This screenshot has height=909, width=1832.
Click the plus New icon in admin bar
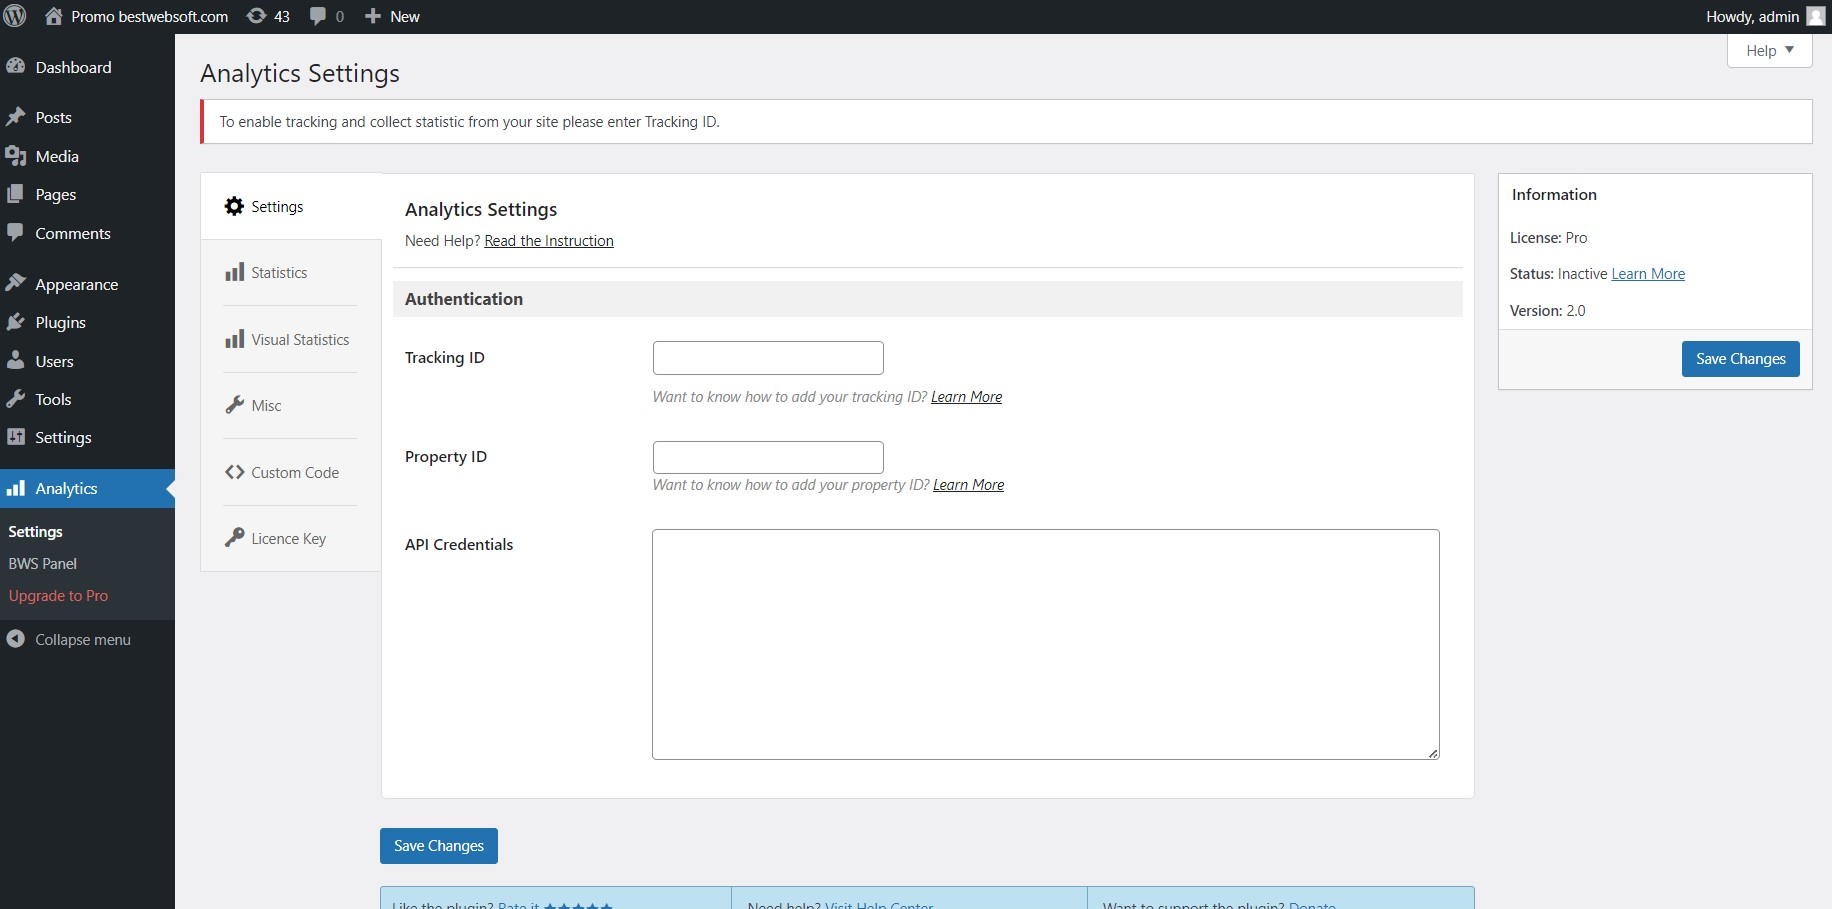point(373,16)
